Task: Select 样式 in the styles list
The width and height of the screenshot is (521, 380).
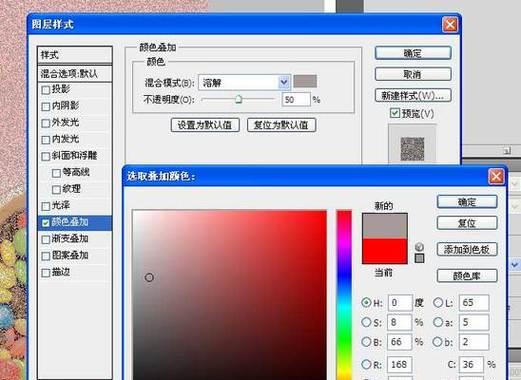Action: click(75, 55)
